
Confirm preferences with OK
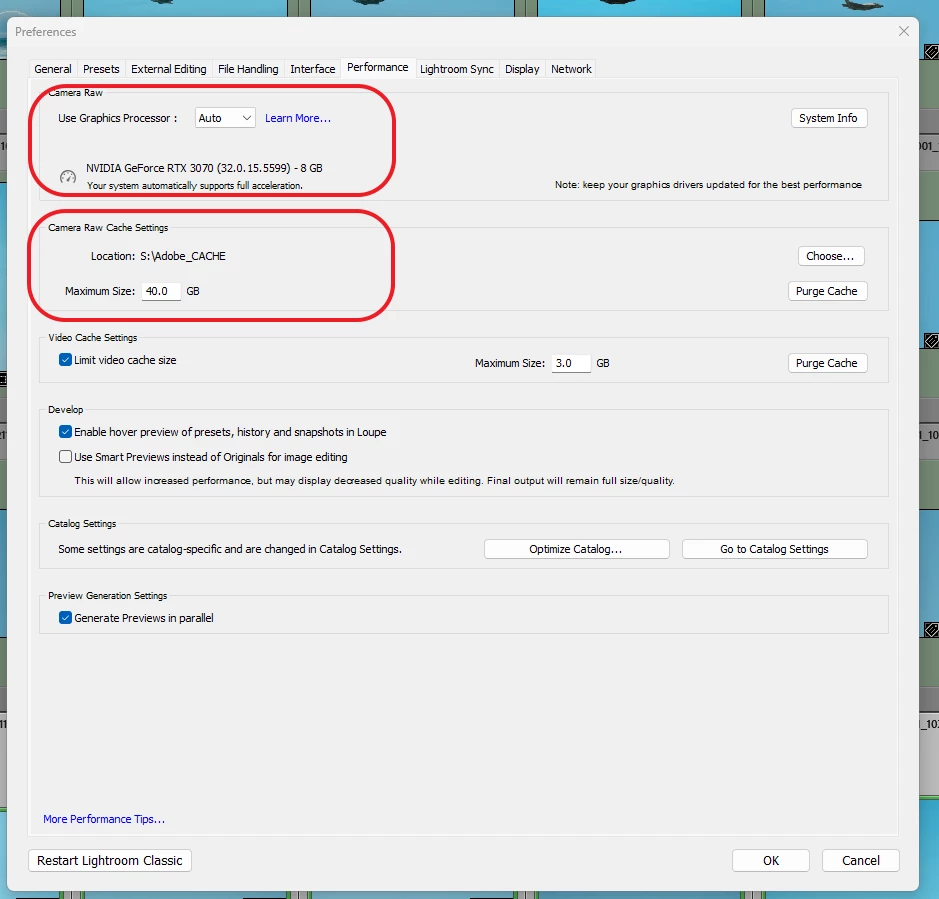[771, 861]
